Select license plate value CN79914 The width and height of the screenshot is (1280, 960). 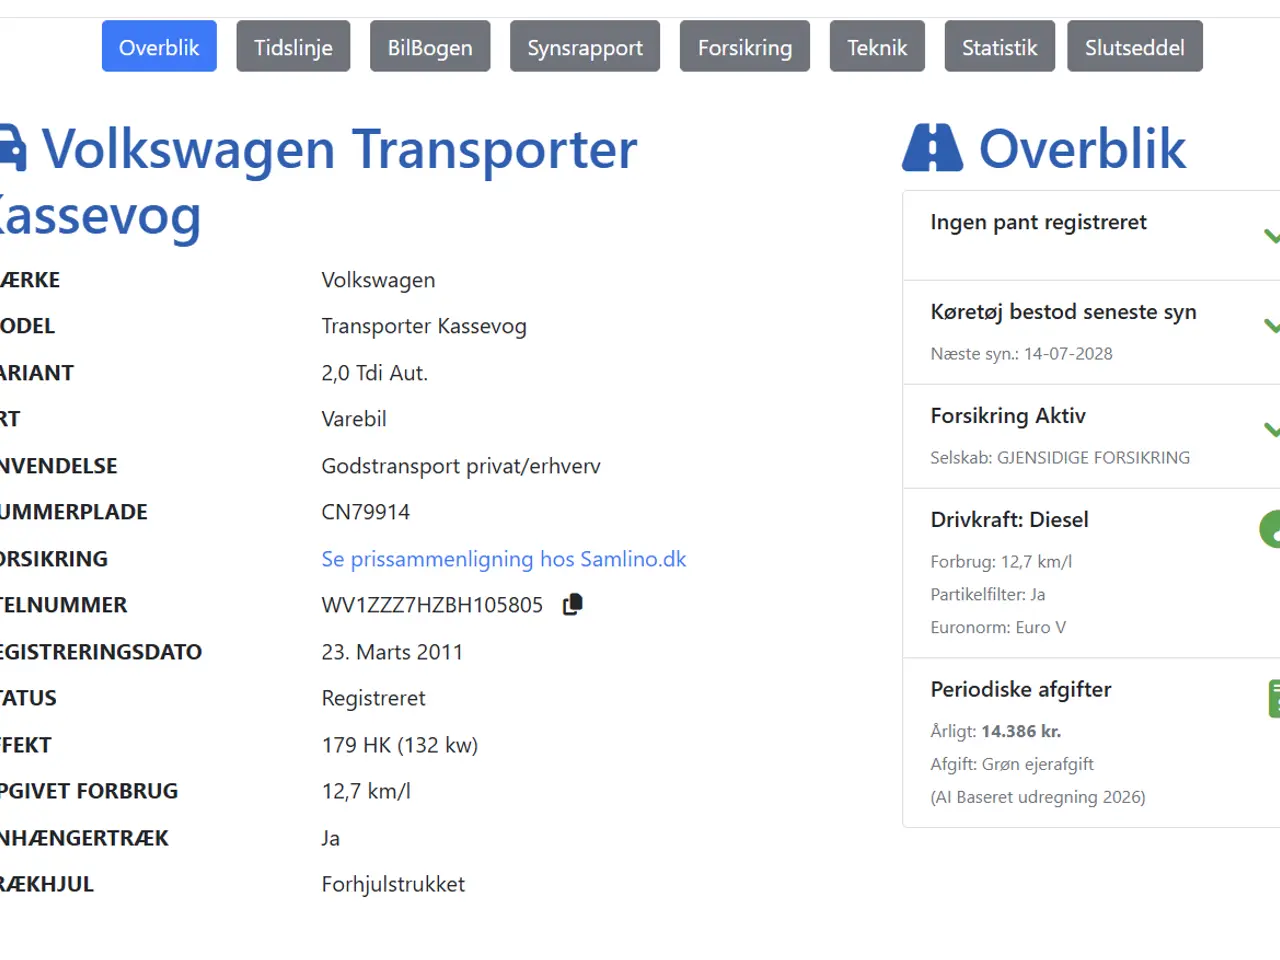pos(366,512)
